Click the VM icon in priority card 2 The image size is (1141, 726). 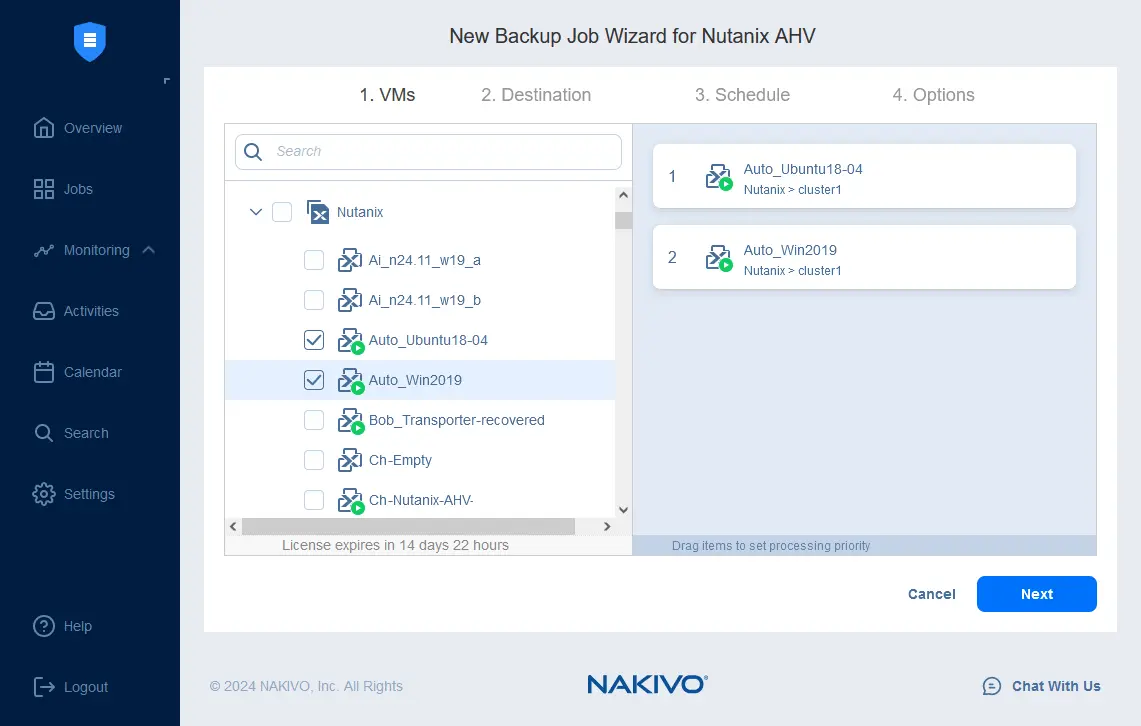(x=719, y=258)
